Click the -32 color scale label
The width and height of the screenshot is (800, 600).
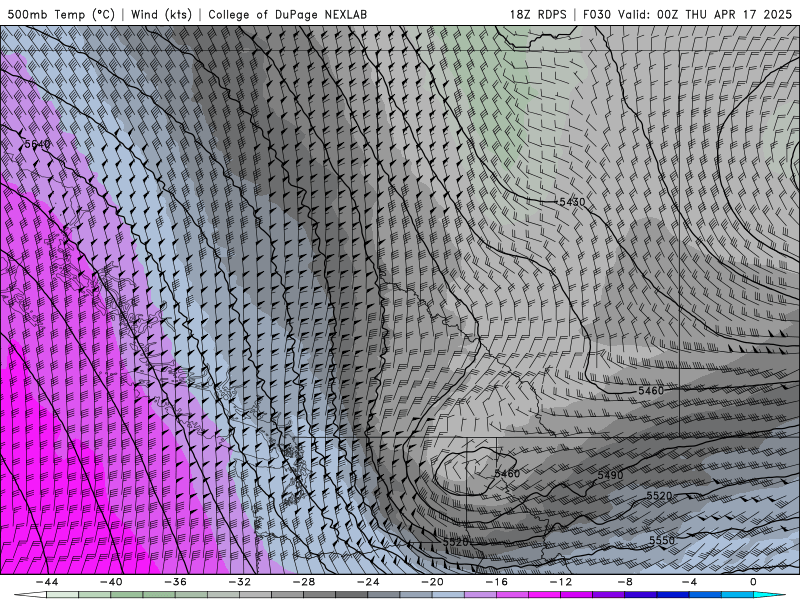[240, 582]
